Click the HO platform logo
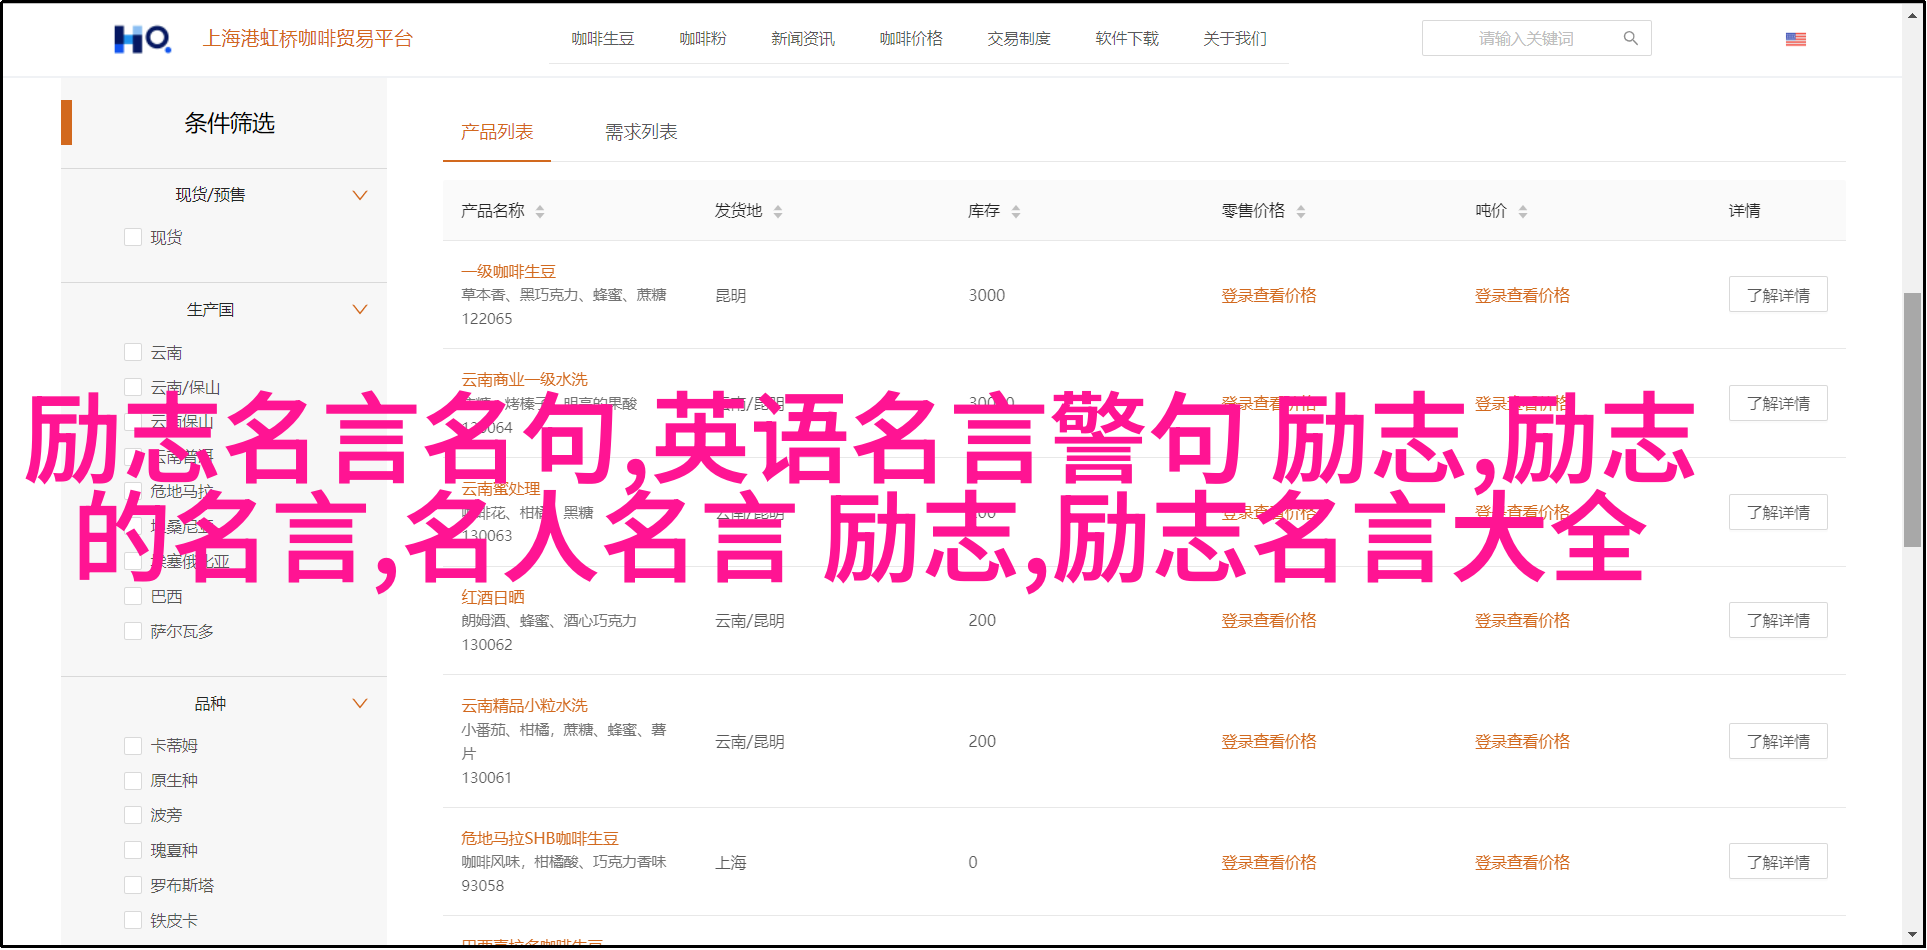1927x950 pixels. point(143,39)
